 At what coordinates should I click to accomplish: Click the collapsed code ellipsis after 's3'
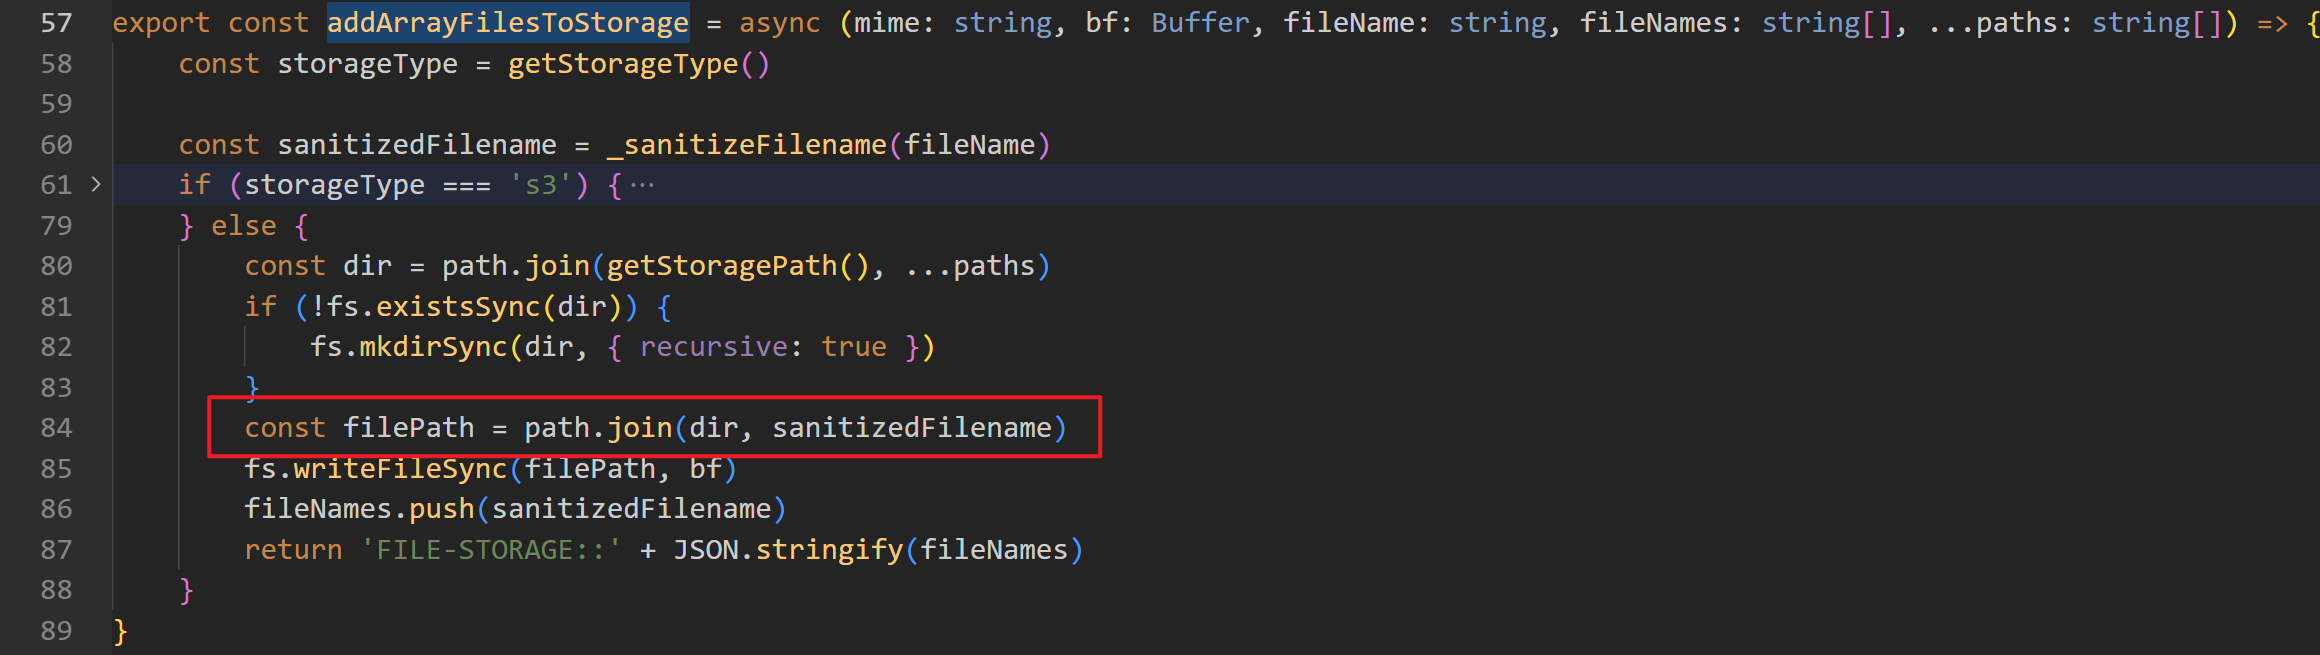point(642,185)
